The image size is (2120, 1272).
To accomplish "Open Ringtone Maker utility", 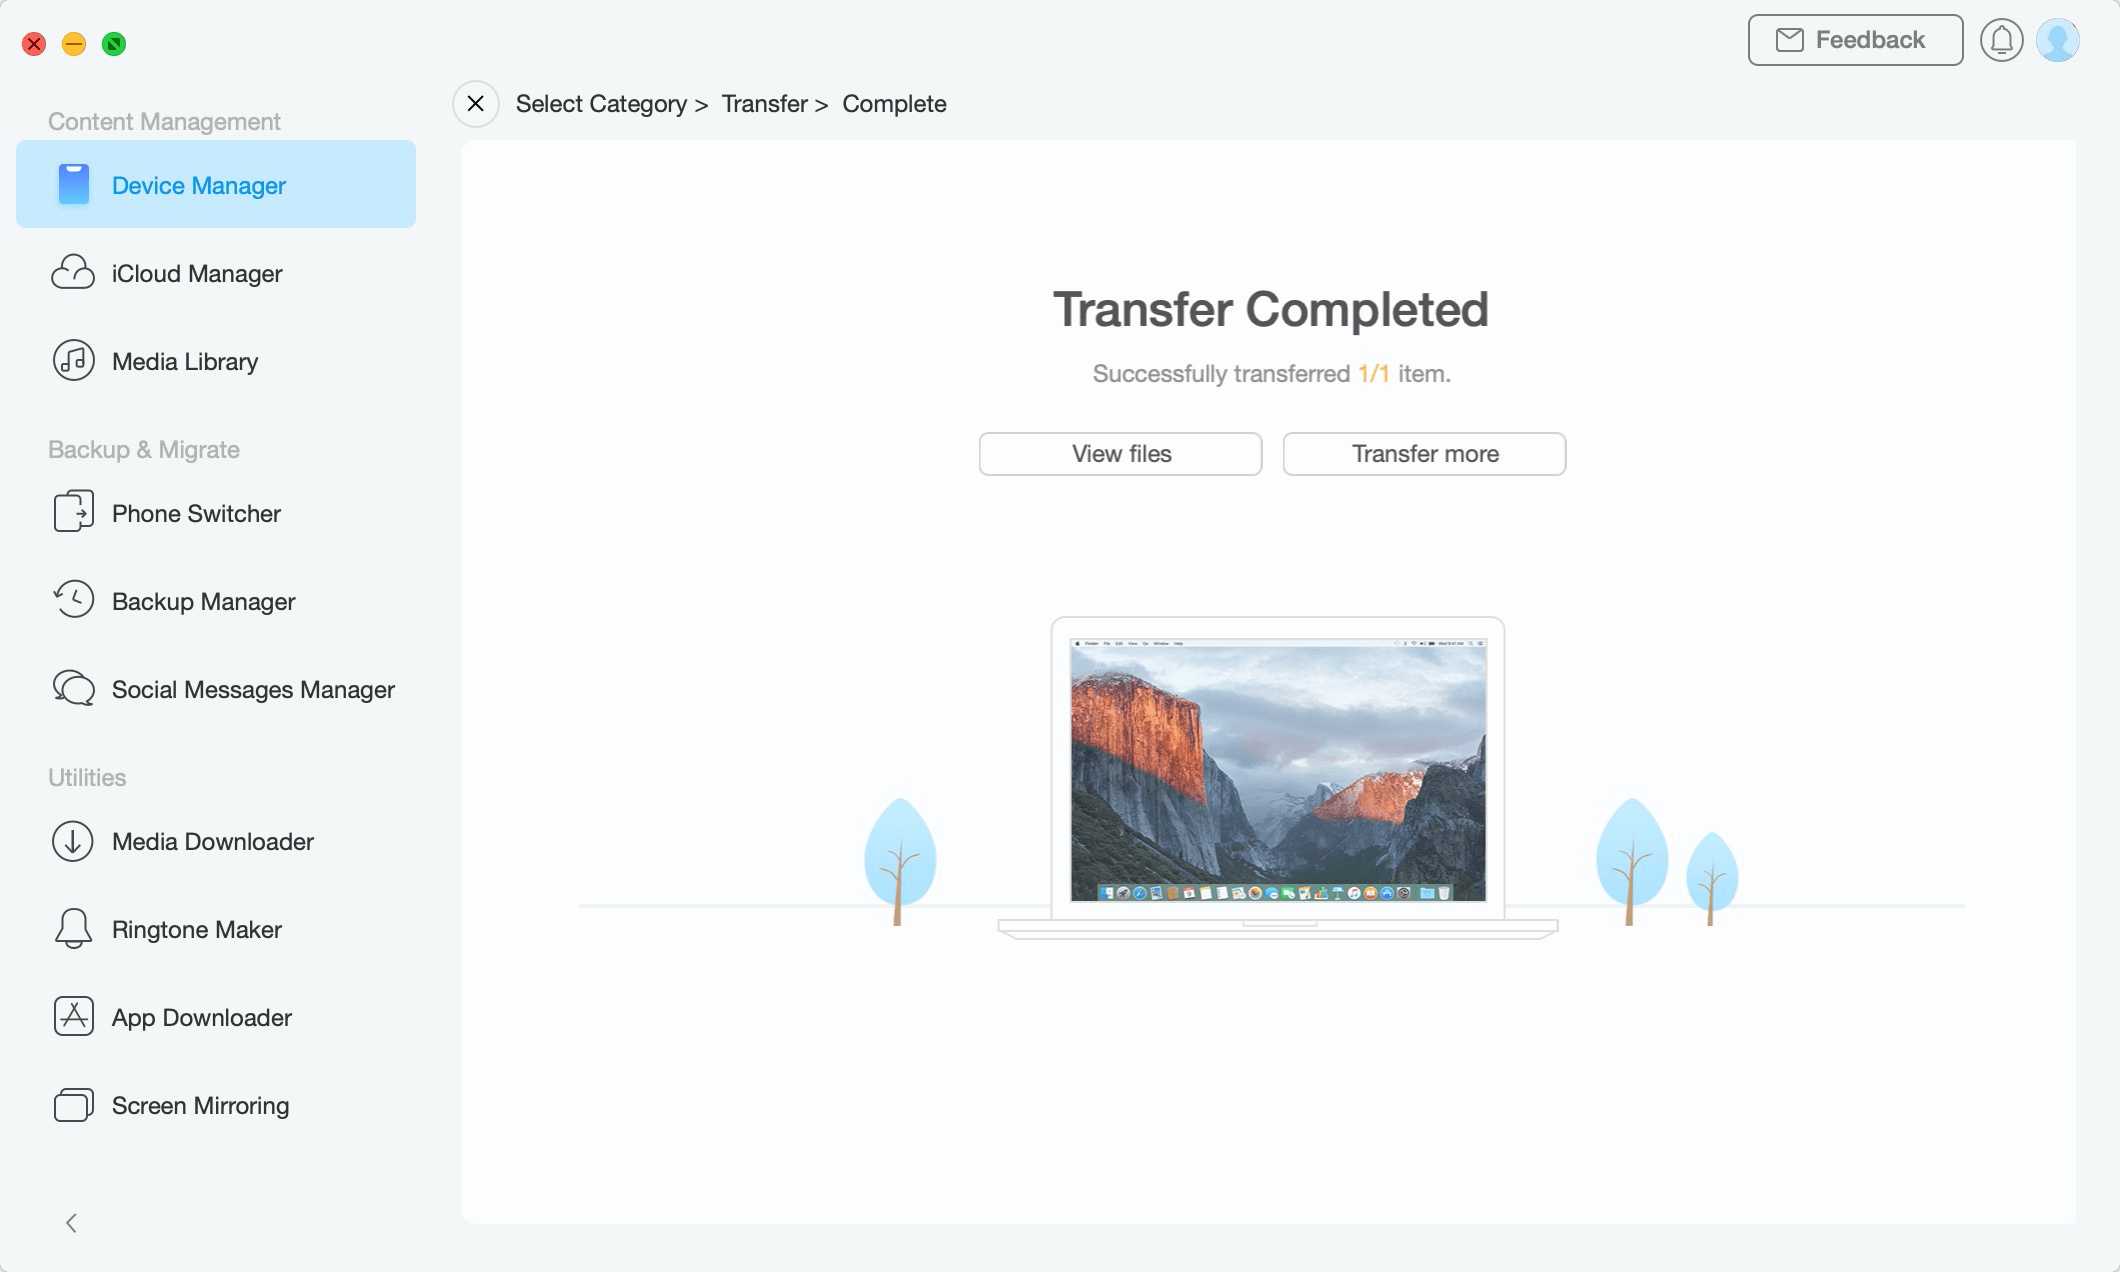I will (197, 927).
